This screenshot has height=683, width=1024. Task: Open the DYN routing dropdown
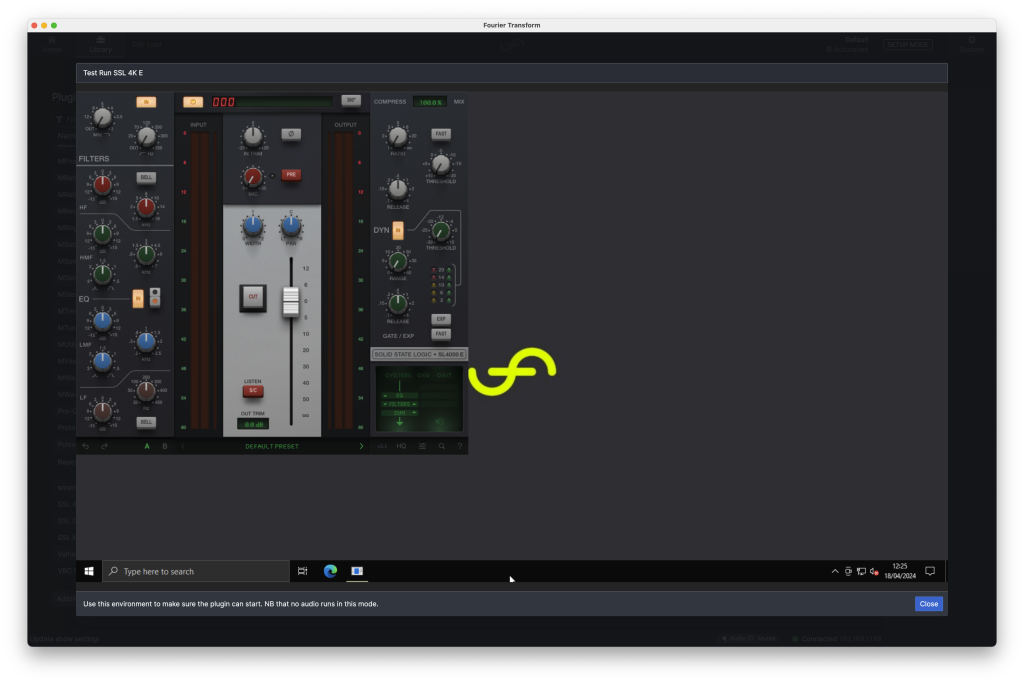click(x=400, y=413)
